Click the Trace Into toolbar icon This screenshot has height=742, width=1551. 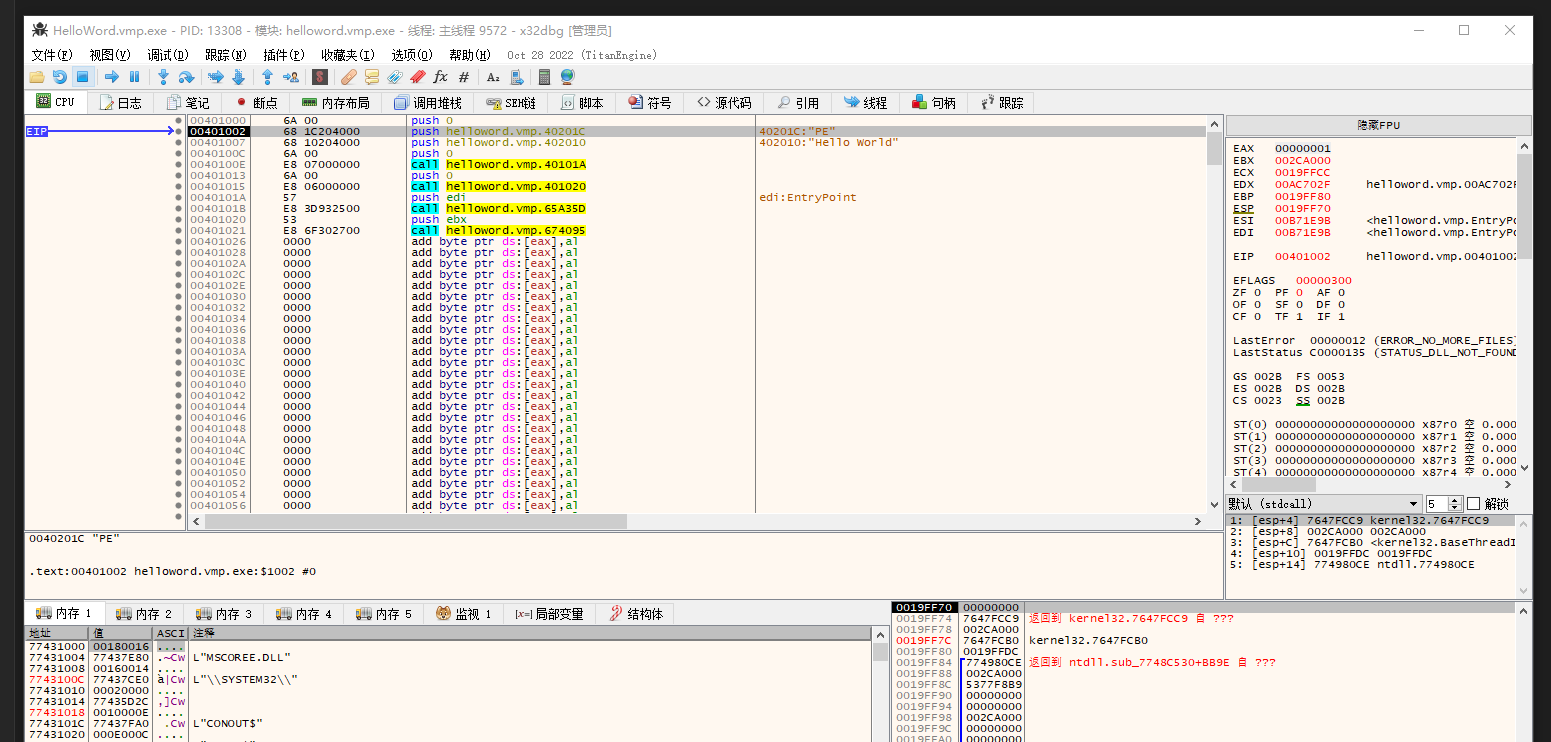(x=215, y=77)
